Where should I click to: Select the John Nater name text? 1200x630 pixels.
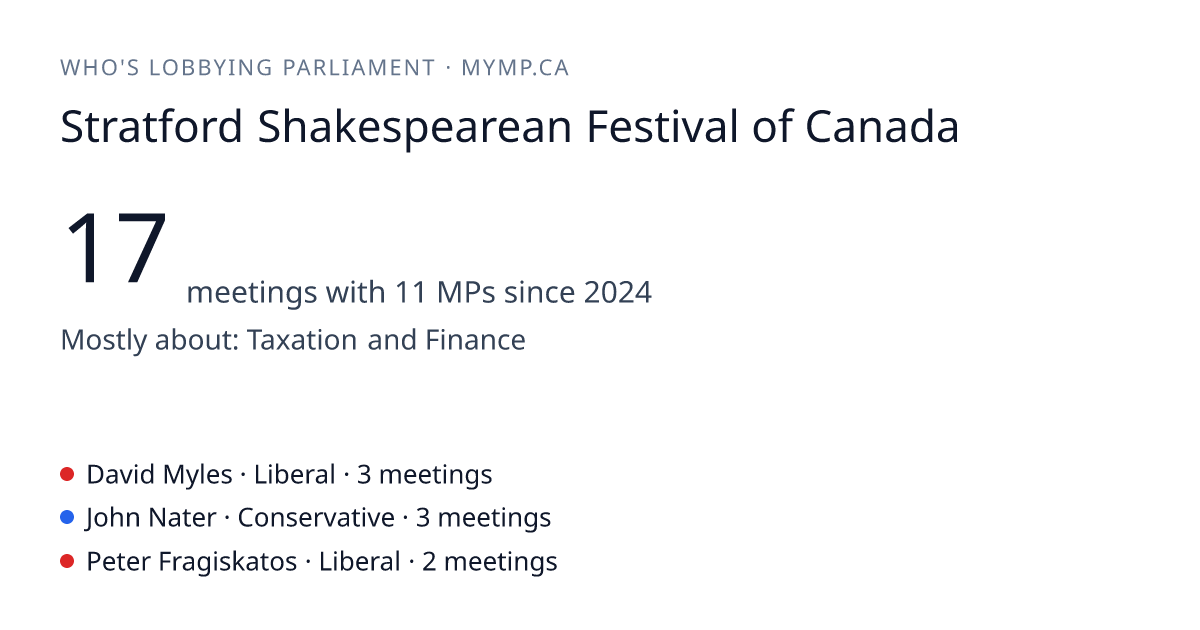point(151,518)
